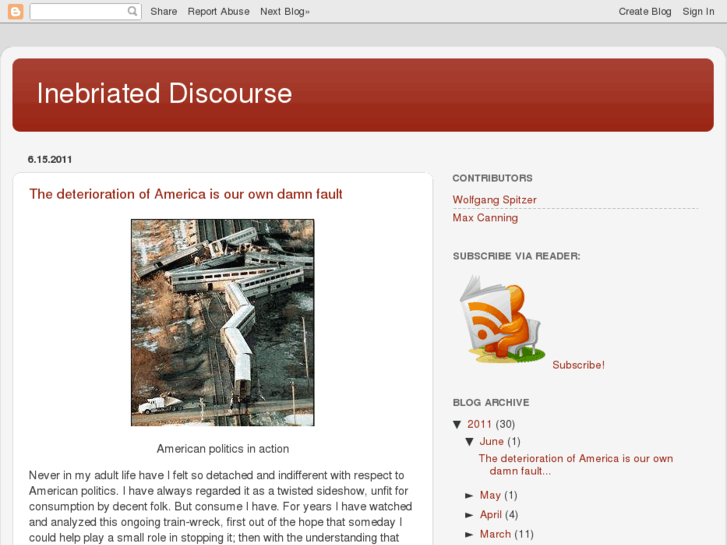Focus the Blogger navbar search field
The width and height of the screenshot is (727, 545).
click(x=85, y=11)
